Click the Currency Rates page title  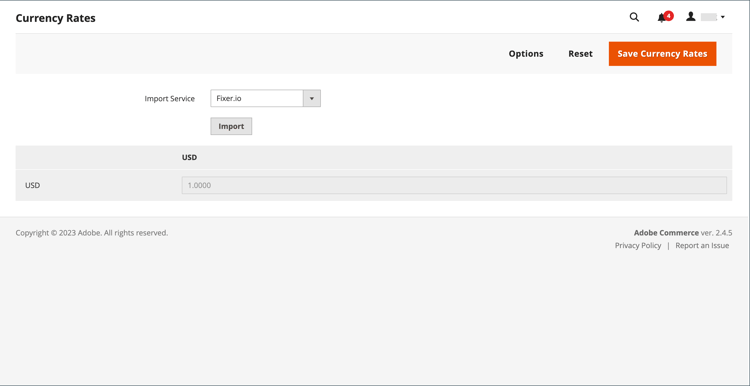[55, 18]
